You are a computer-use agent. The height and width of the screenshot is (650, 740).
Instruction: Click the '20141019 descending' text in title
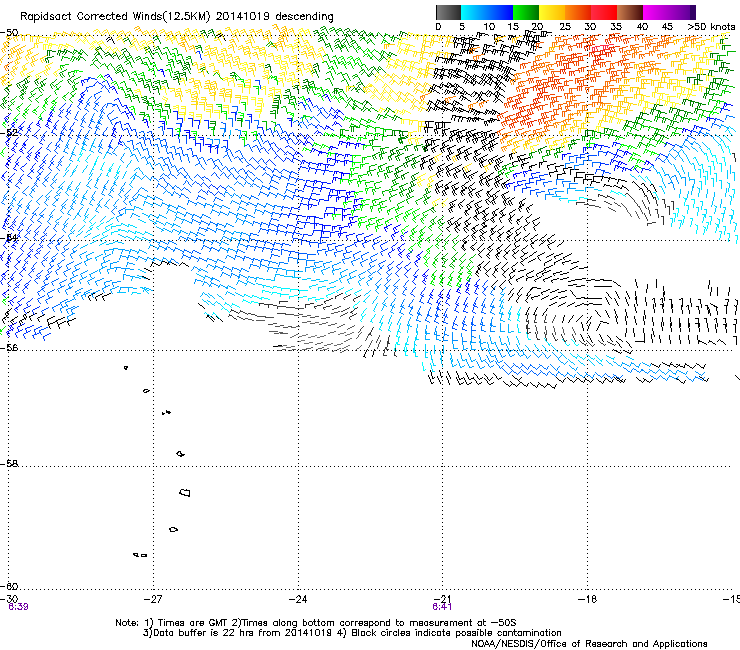[274, 17]
